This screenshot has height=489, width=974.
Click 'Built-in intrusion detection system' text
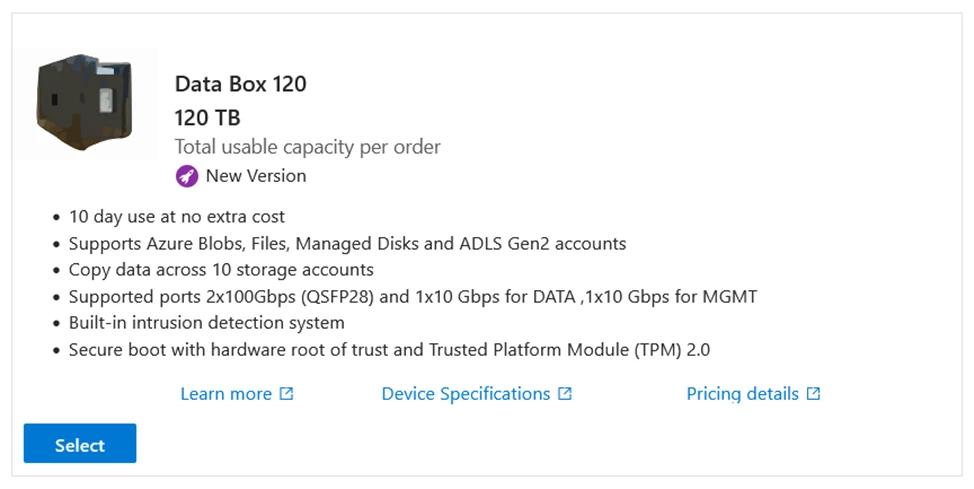point(206,323)
